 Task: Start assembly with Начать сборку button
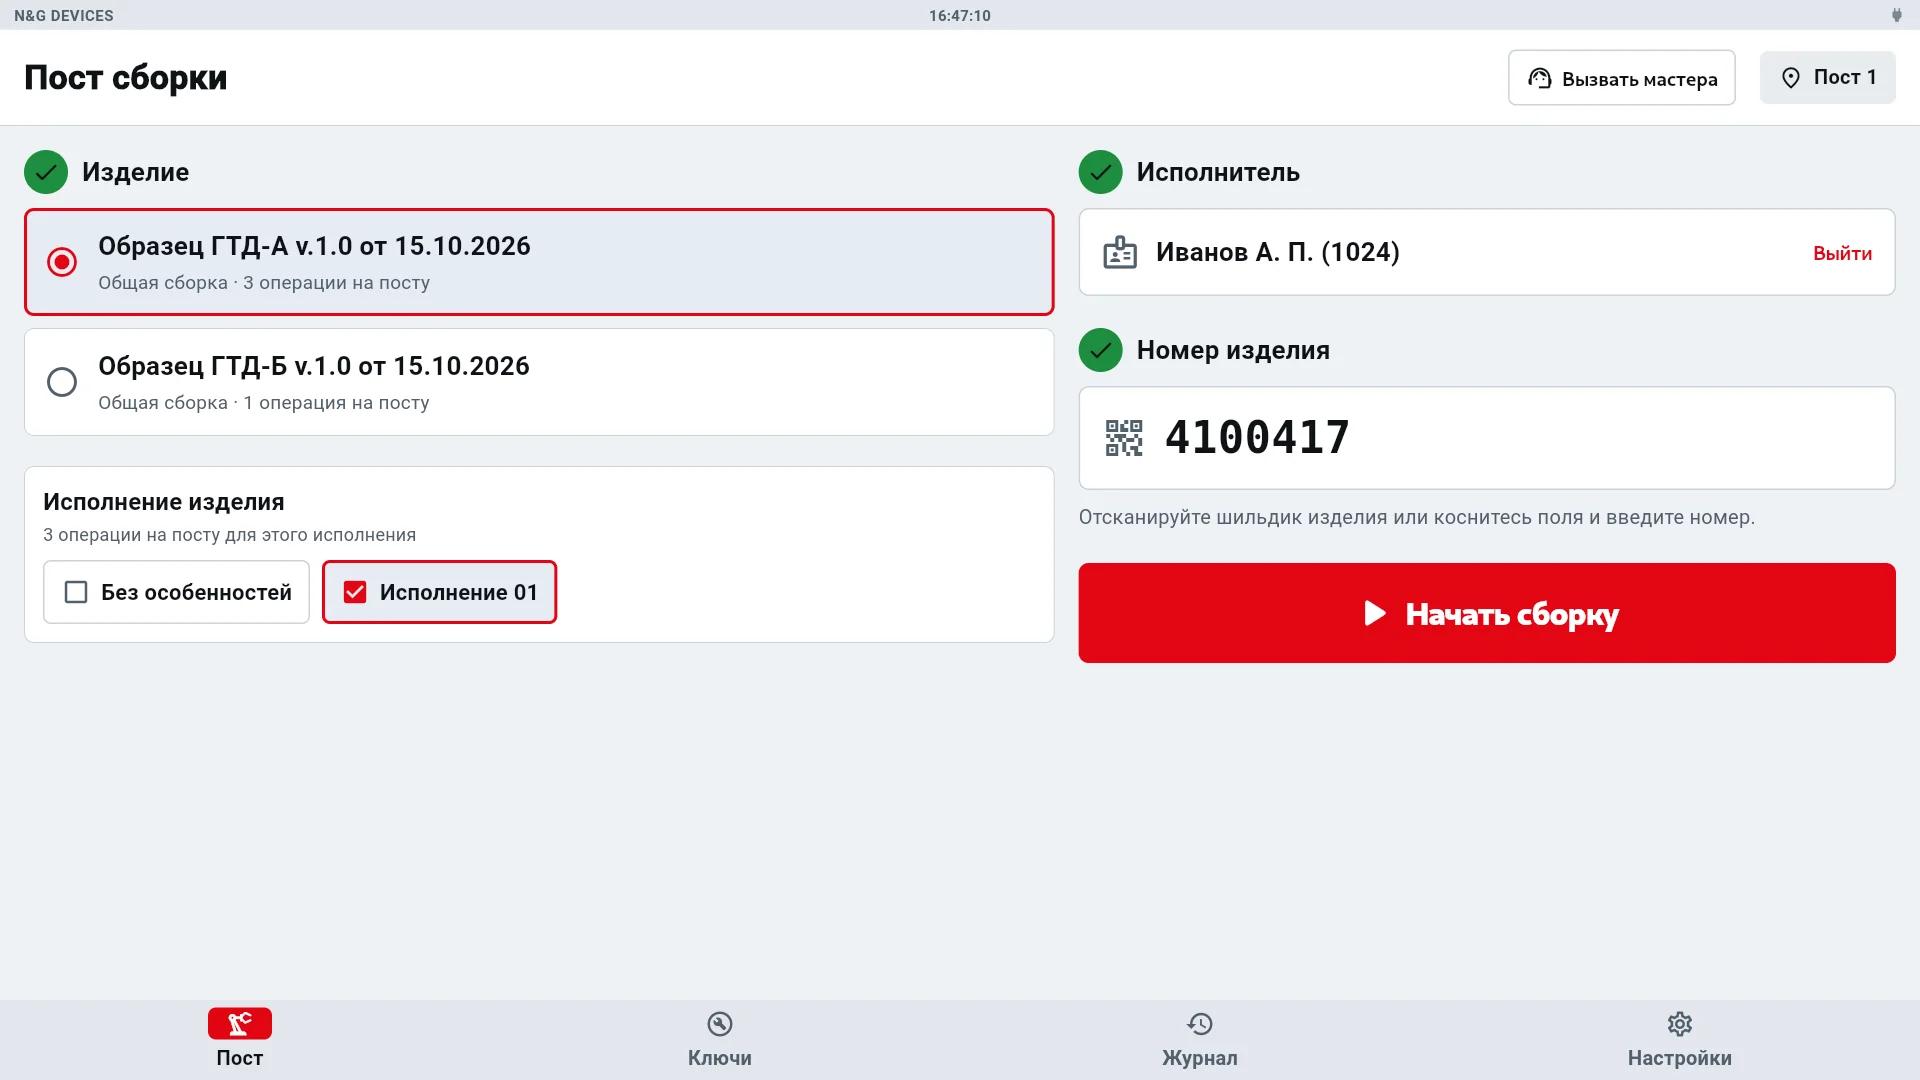[1487, 613]
